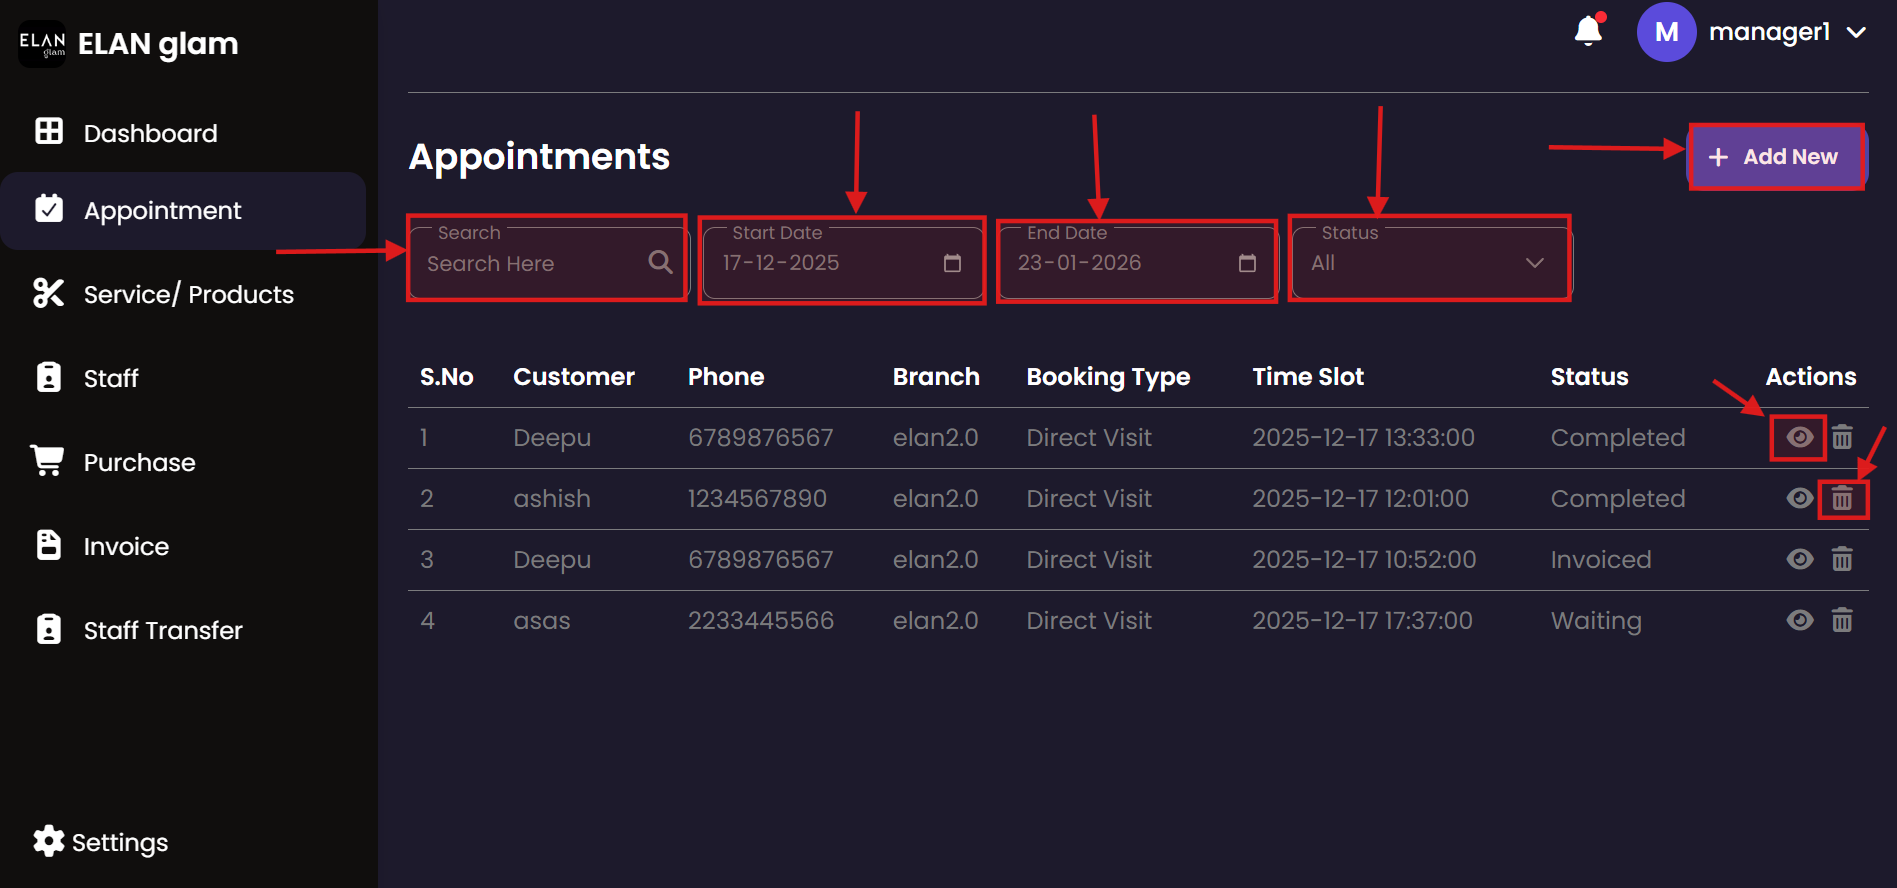Open the Start Date calendar picker
Image resolution: width=1897 pixels, height=888 pixels.
pyautogui.click(x=952, y=263)
